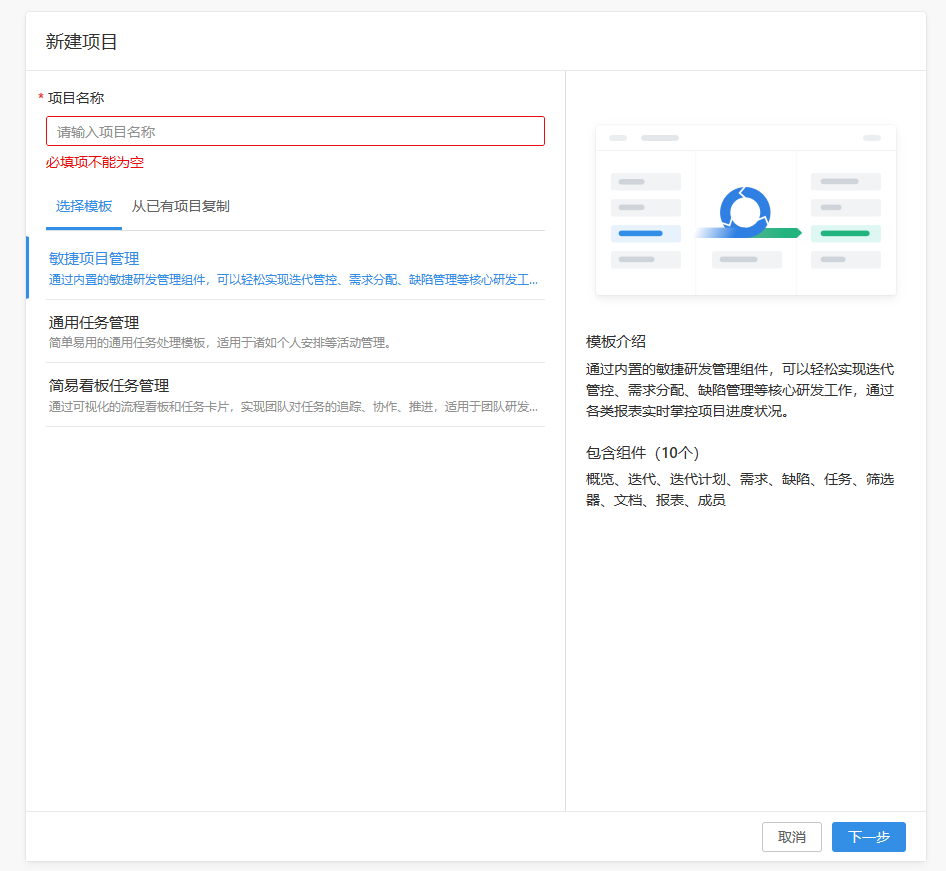Choose the 通用任务管理 template title

coord(94,323)
